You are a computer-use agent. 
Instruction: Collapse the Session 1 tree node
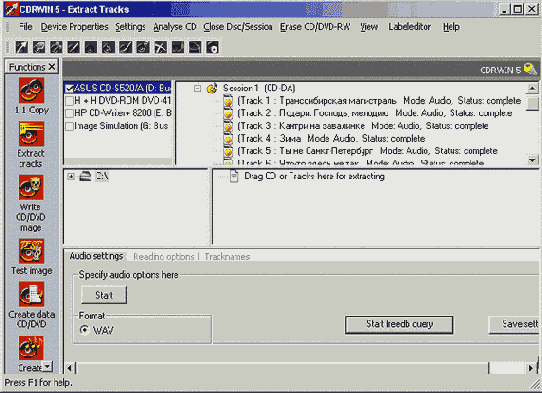(x=197, y=88)
